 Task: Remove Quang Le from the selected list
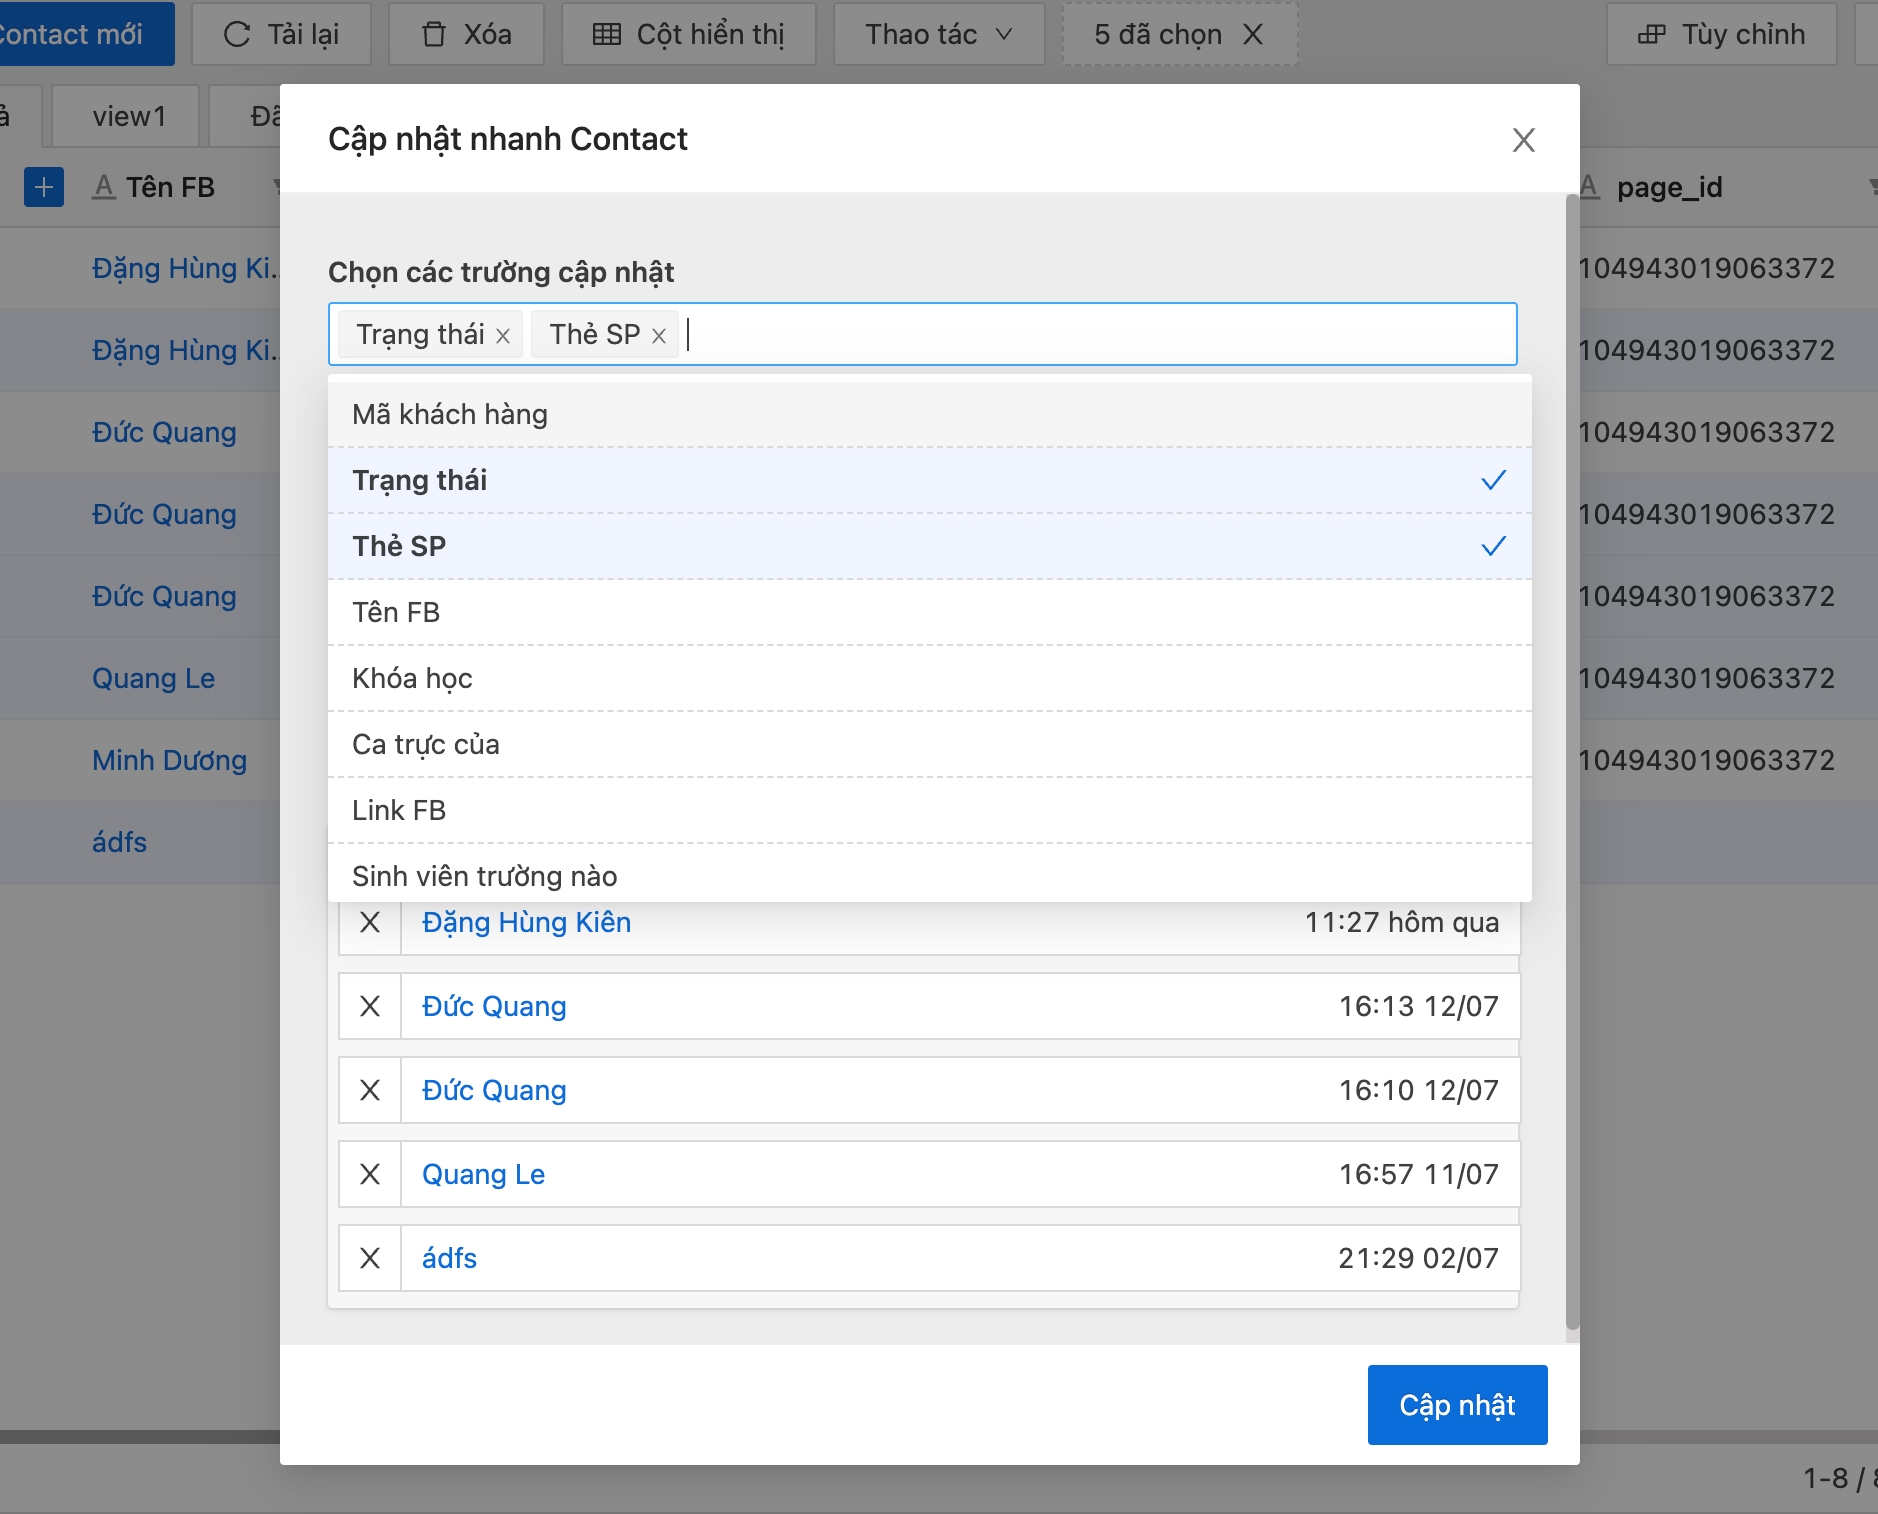click(x=370, y=1174)
